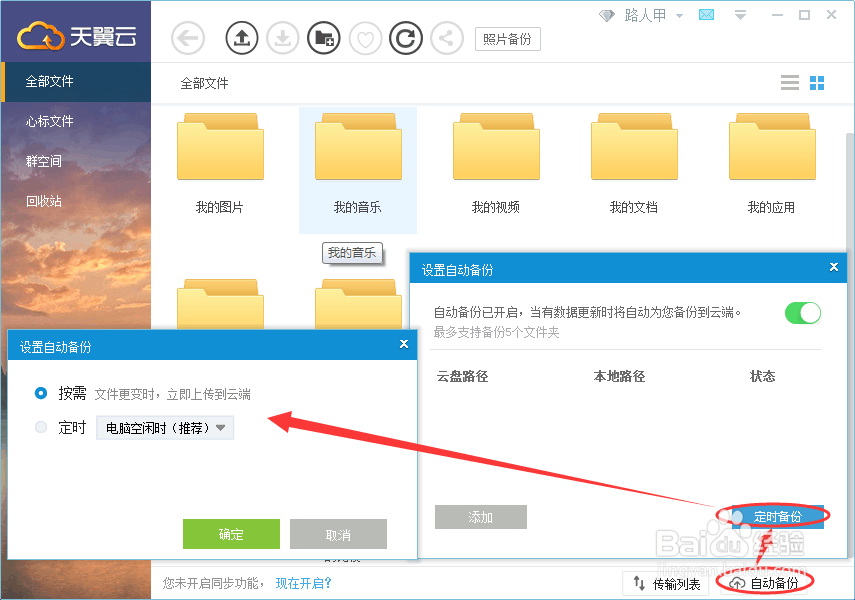The height and width of the screenshot is (600, 855).
Task: Switch to grid view layout
Action: pos(817,82)
